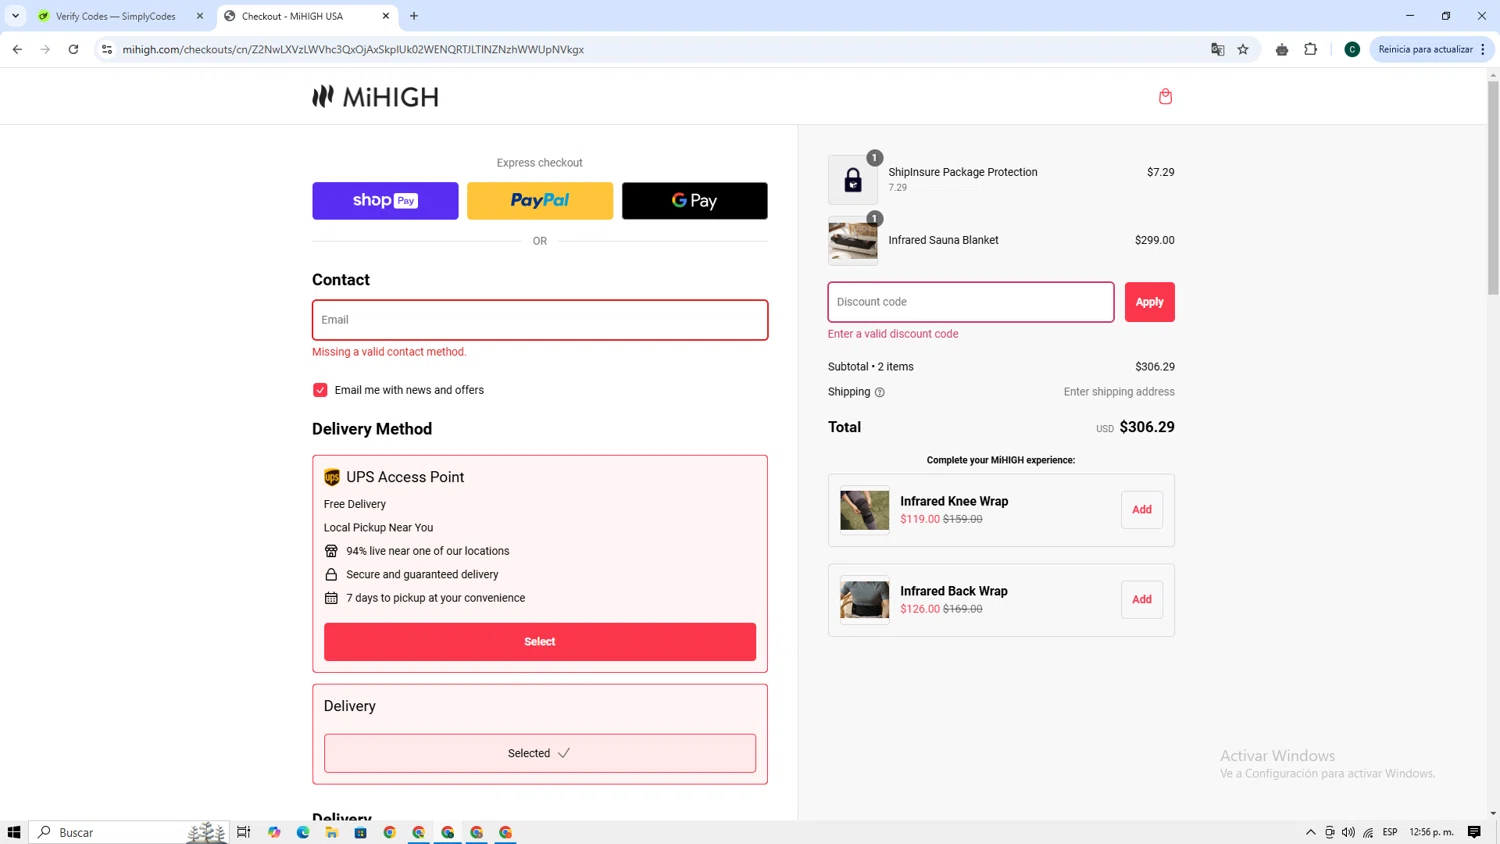
Task: Click Infrared Sauna Blanket thumbnail
Action: click(x=853, y=241)
